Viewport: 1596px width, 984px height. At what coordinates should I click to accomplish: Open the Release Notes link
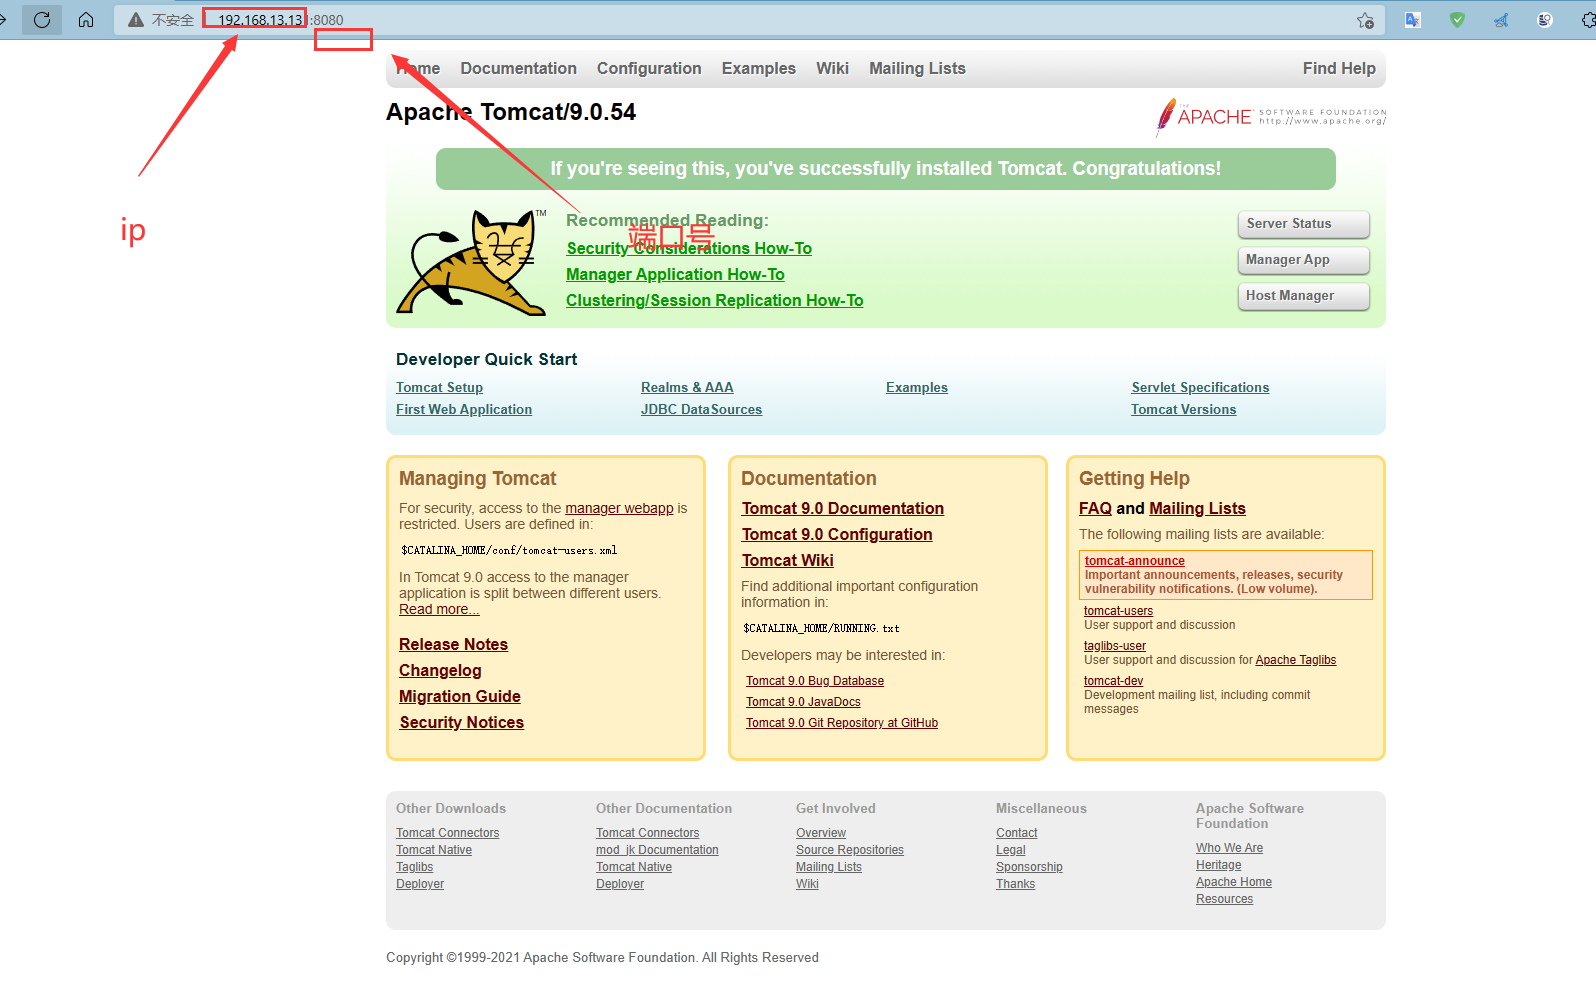pos(453,644)
